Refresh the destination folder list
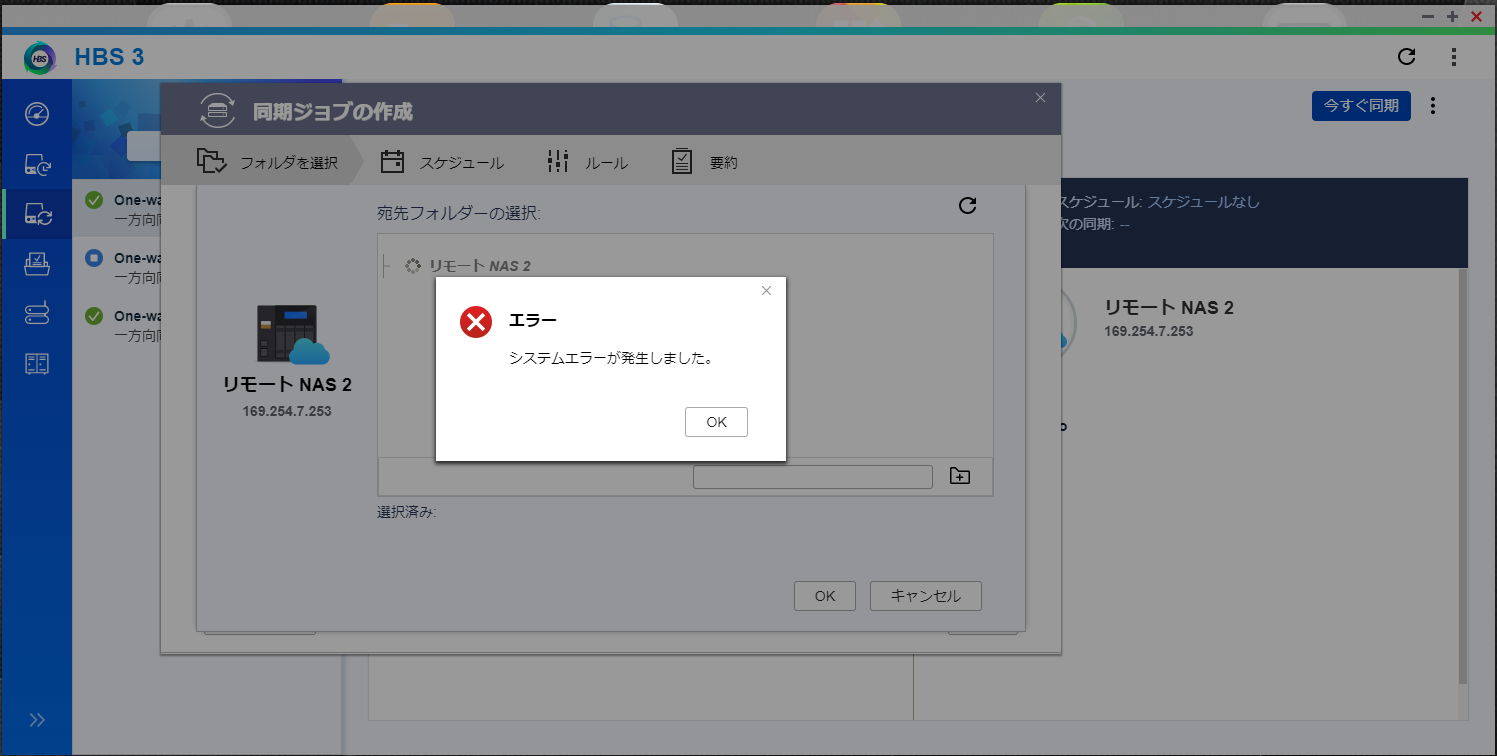Screen dimensions: 1497x756 (967, 206)
